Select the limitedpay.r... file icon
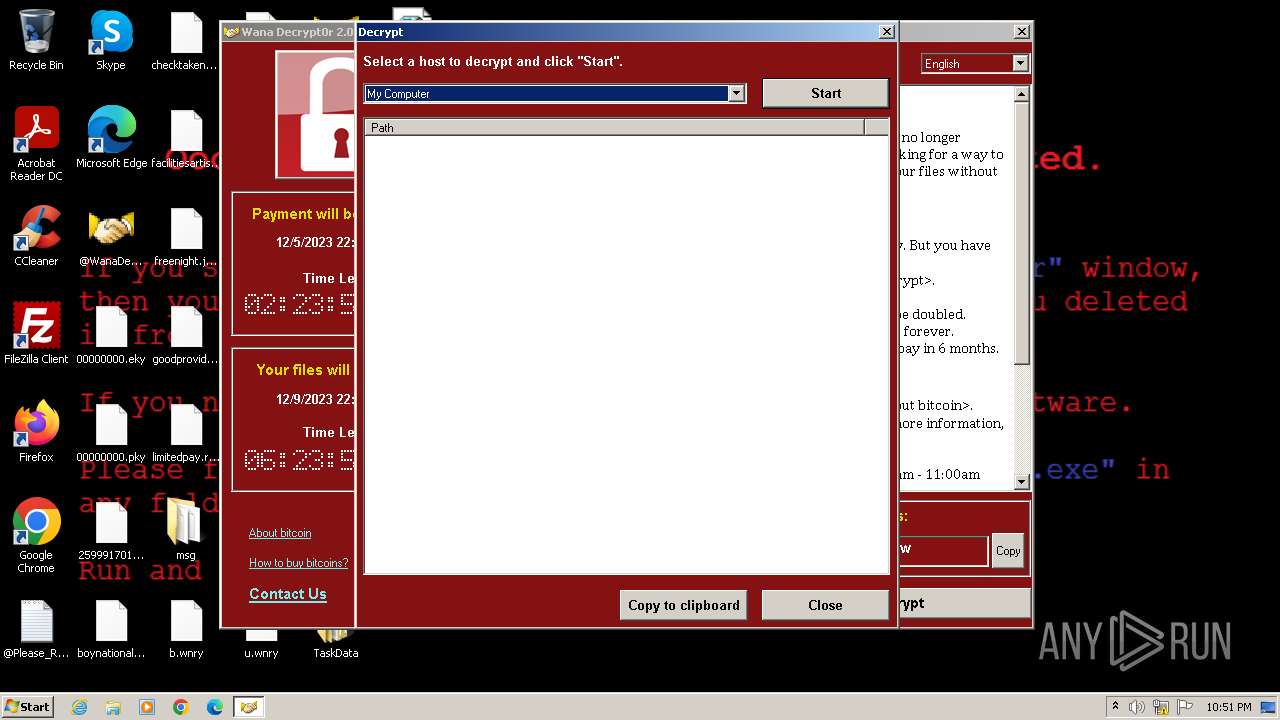1280x720 pixels. point(185,432)
